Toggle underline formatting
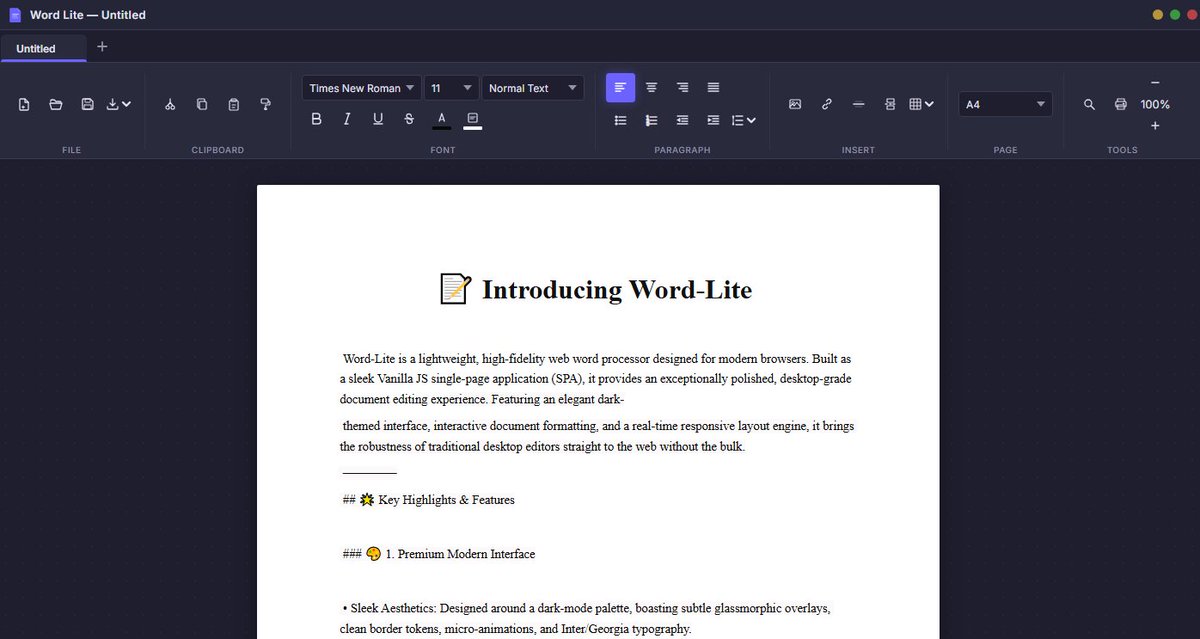 pos(378,119)
